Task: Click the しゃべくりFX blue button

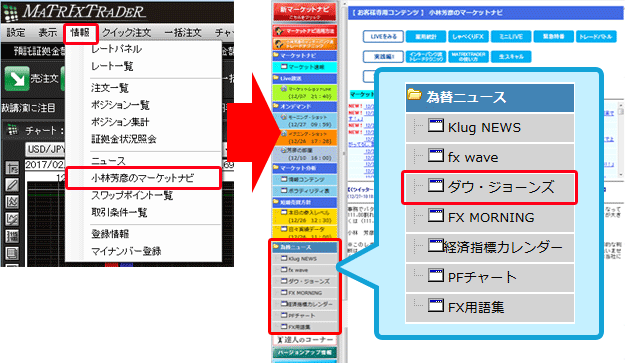Action: click(468, 37)
